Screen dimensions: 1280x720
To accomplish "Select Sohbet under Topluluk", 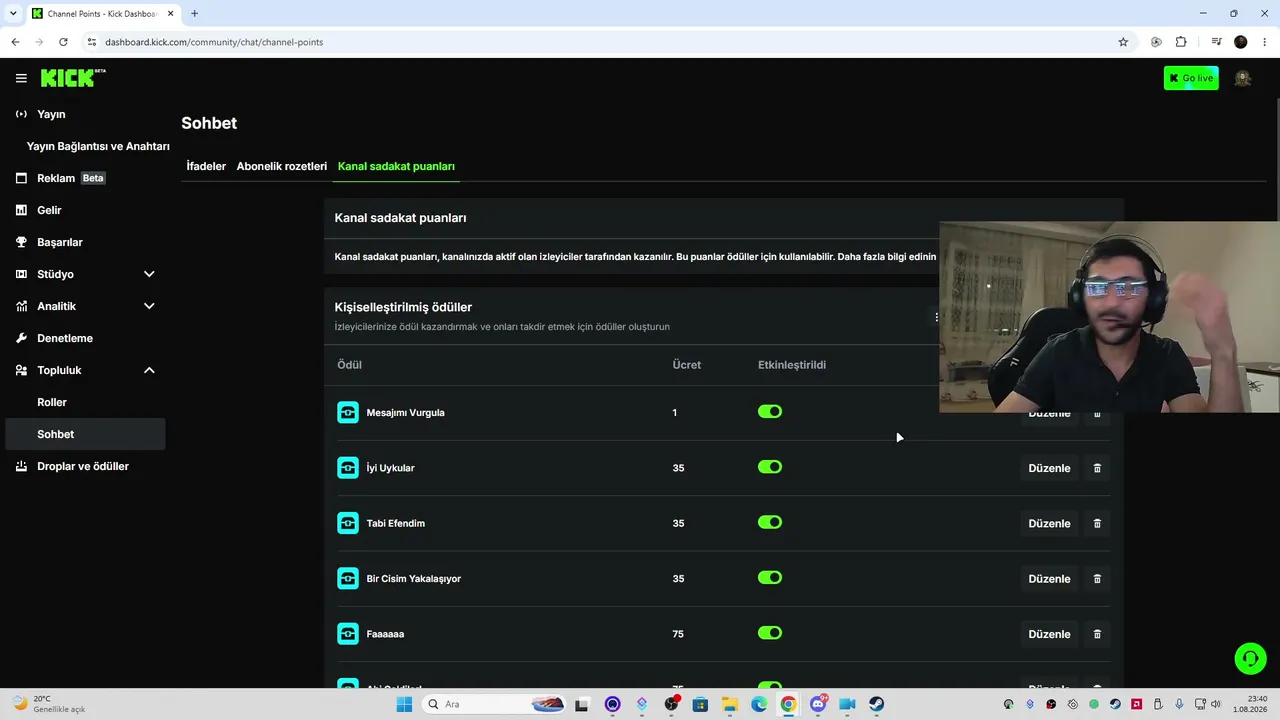I will pyautogui.click(x=86, y=434).
